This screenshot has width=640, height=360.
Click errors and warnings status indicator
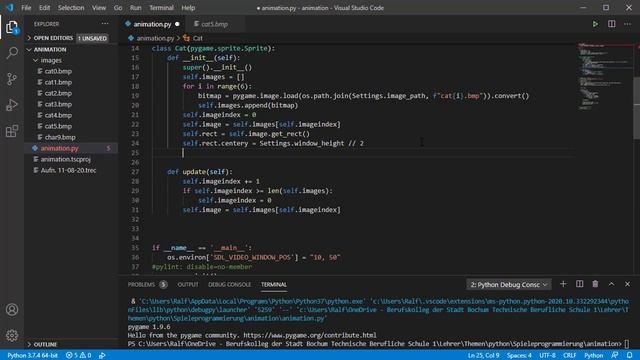[x=79, y=355]
